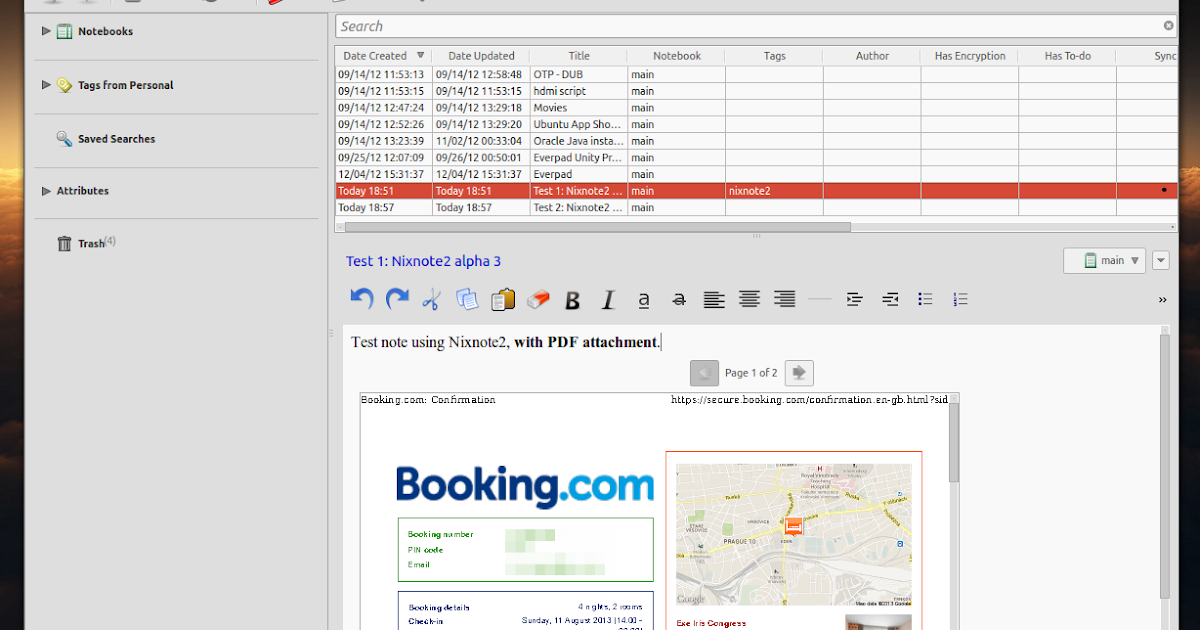Redo the last undone edit
Viewport: 1200px width, 630px height.
[397, 299]
